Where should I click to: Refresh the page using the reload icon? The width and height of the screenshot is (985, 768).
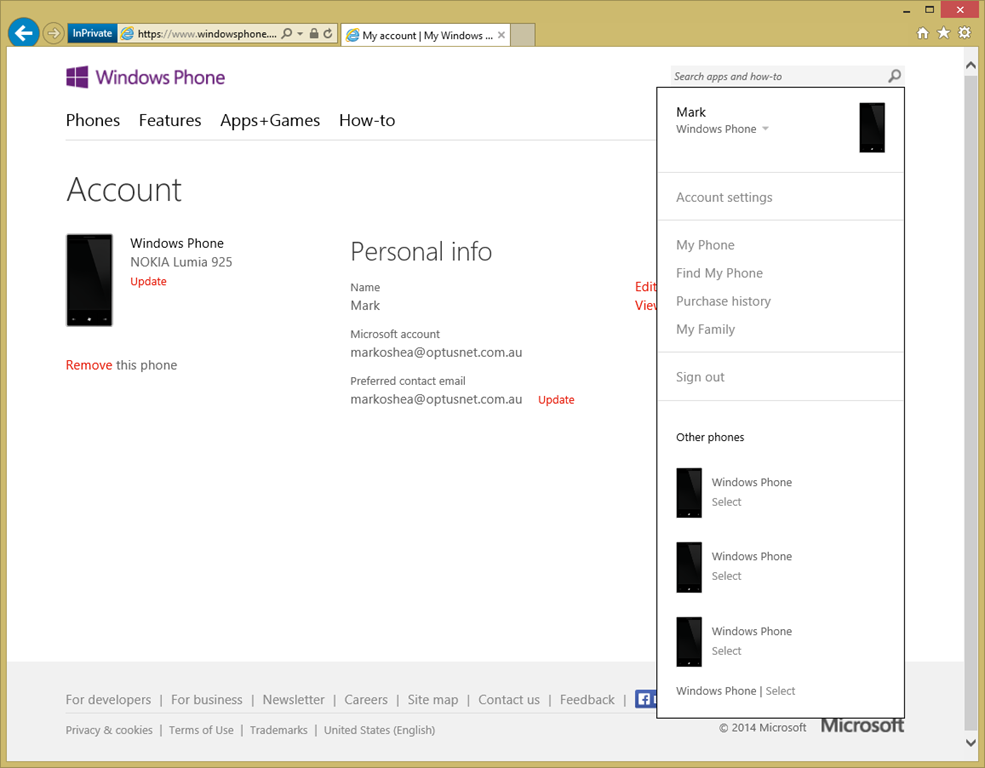[328, 34]
